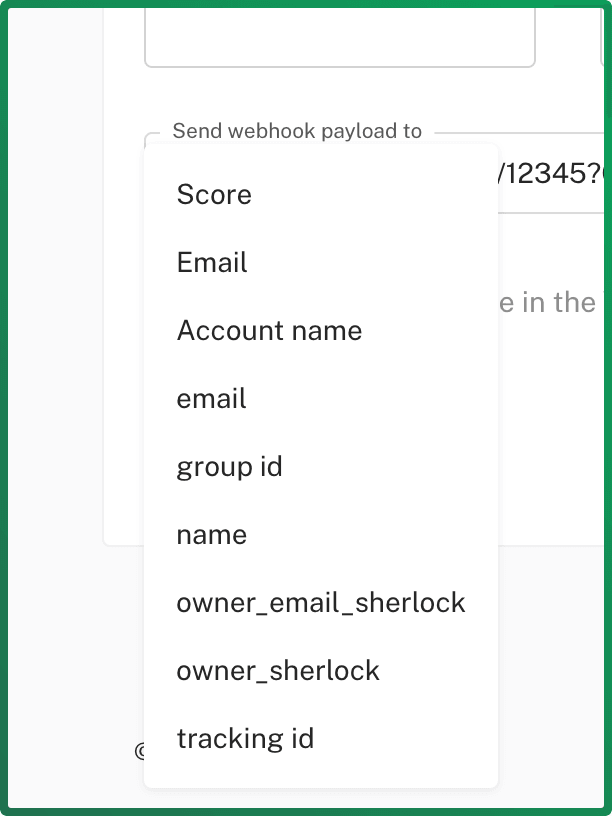612x816 pixels.
Task: Click the "Send webhook payload to" label
Action: pos(297,131)
